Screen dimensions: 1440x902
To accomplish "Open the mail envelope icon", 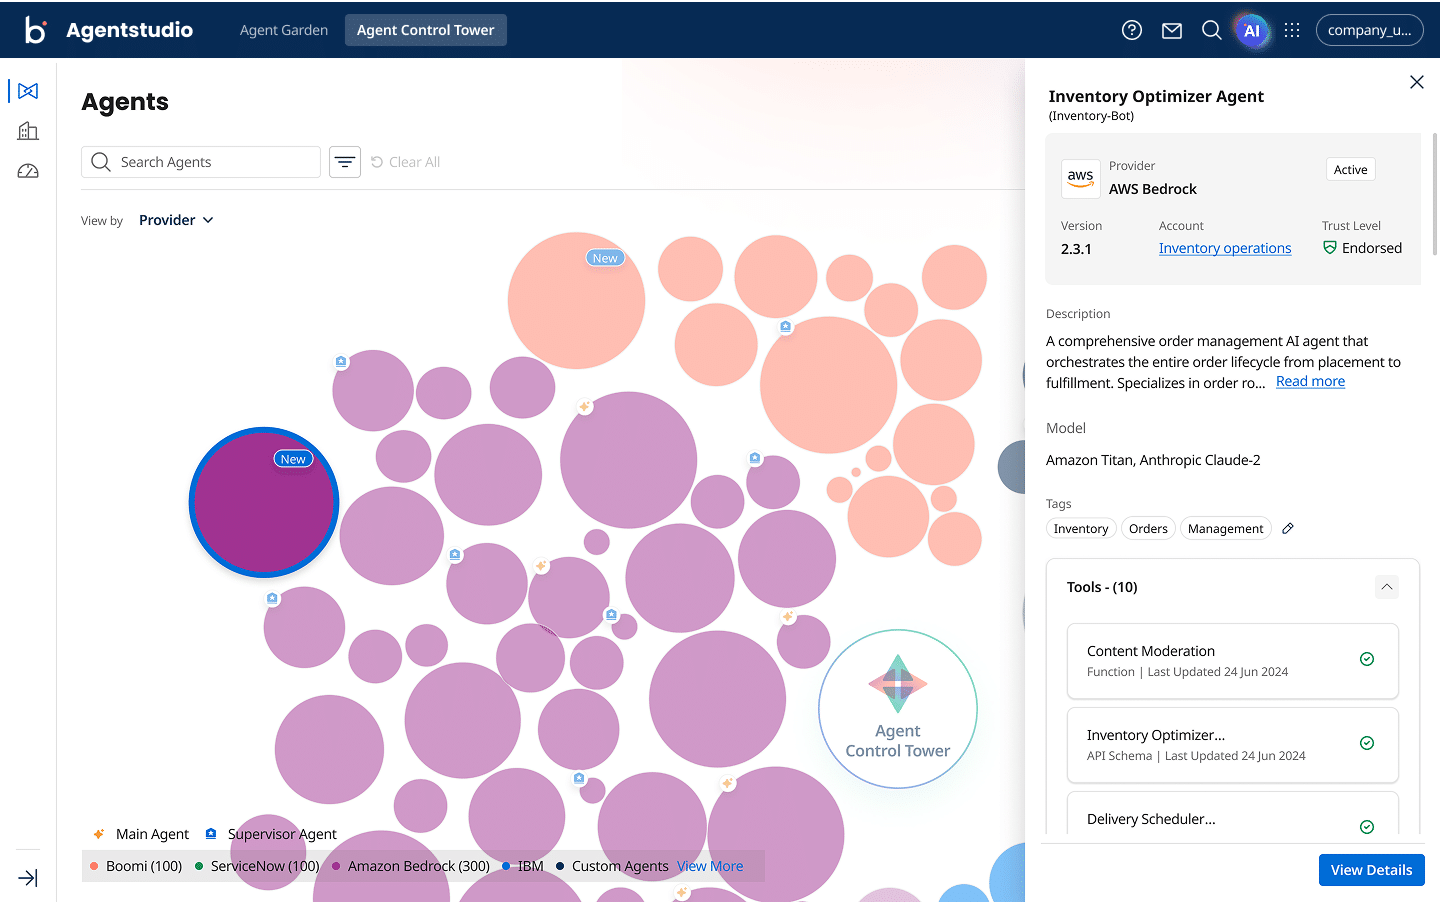I will click(x=1172, y=30).
